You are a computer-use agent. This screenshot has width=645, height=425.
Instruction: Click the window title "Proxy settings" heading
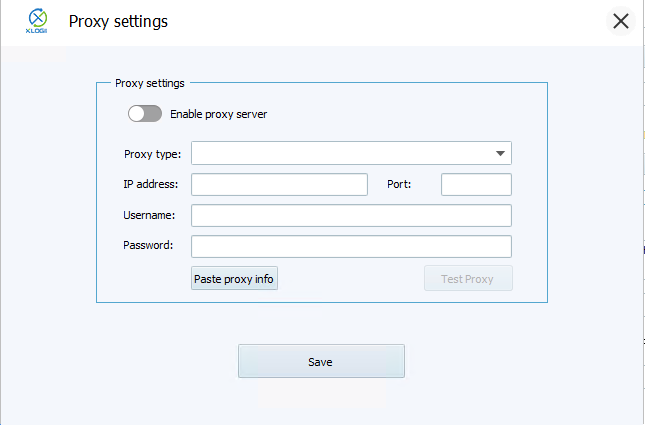coord(118,21)
